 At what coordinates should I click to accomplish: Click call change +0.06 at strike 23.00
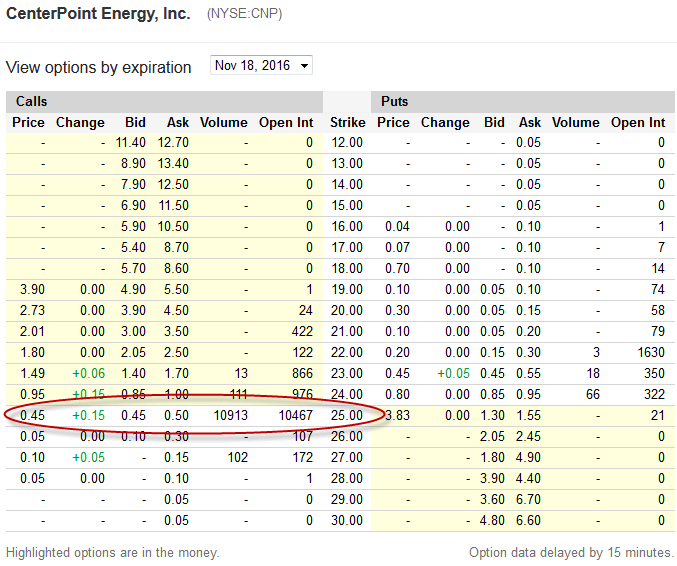(x=89, y=373)
